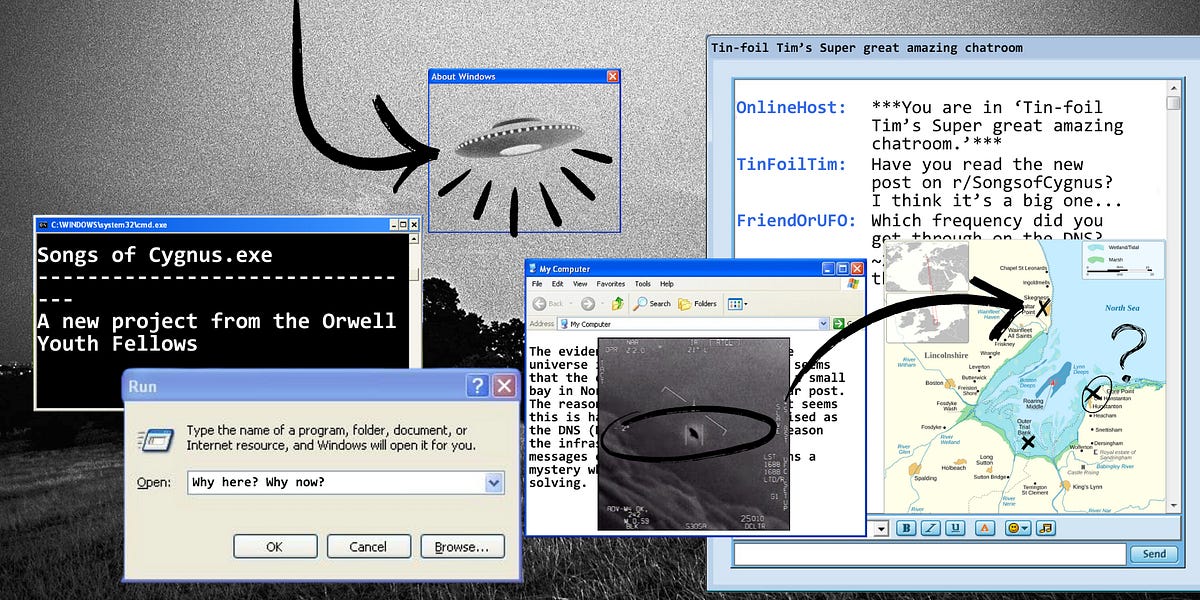Click the Windows flag logo in My Computer

point(853,283)
